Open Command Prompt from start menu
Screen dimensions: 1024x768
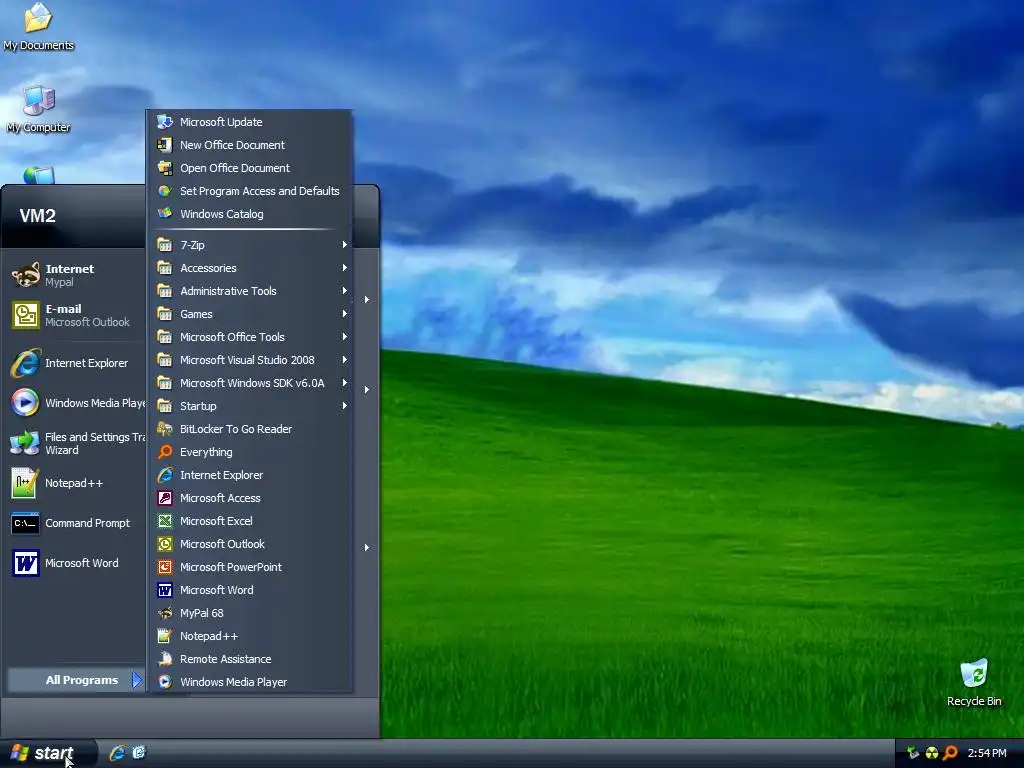(75, 523)
